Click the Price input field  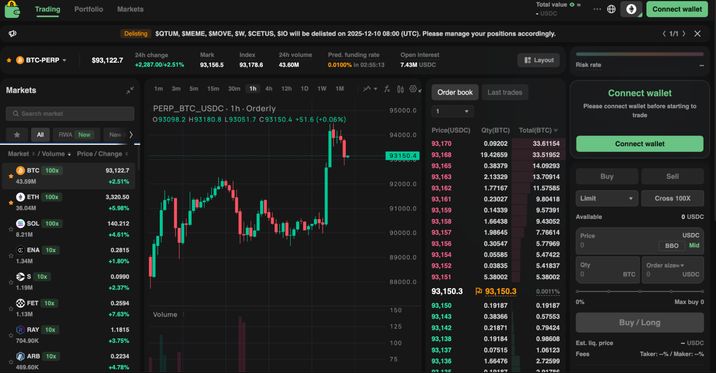click(639, 241)
